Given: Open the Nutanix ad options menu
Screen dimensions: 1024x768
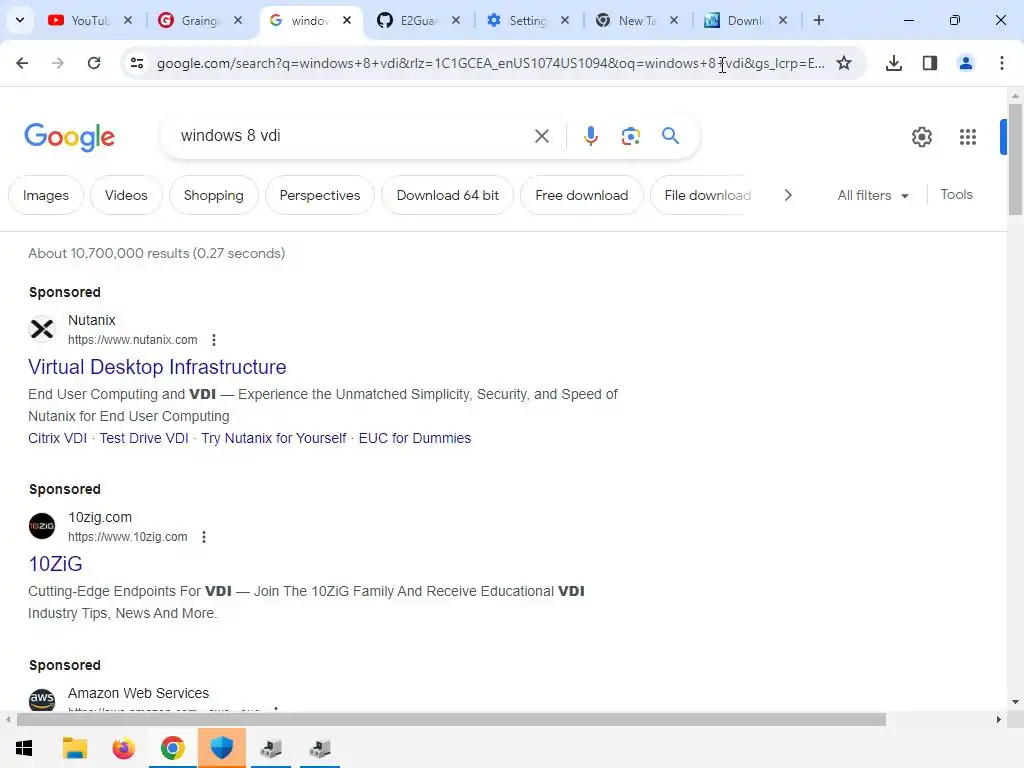Looking at the screenshot, I should (214, 340).
